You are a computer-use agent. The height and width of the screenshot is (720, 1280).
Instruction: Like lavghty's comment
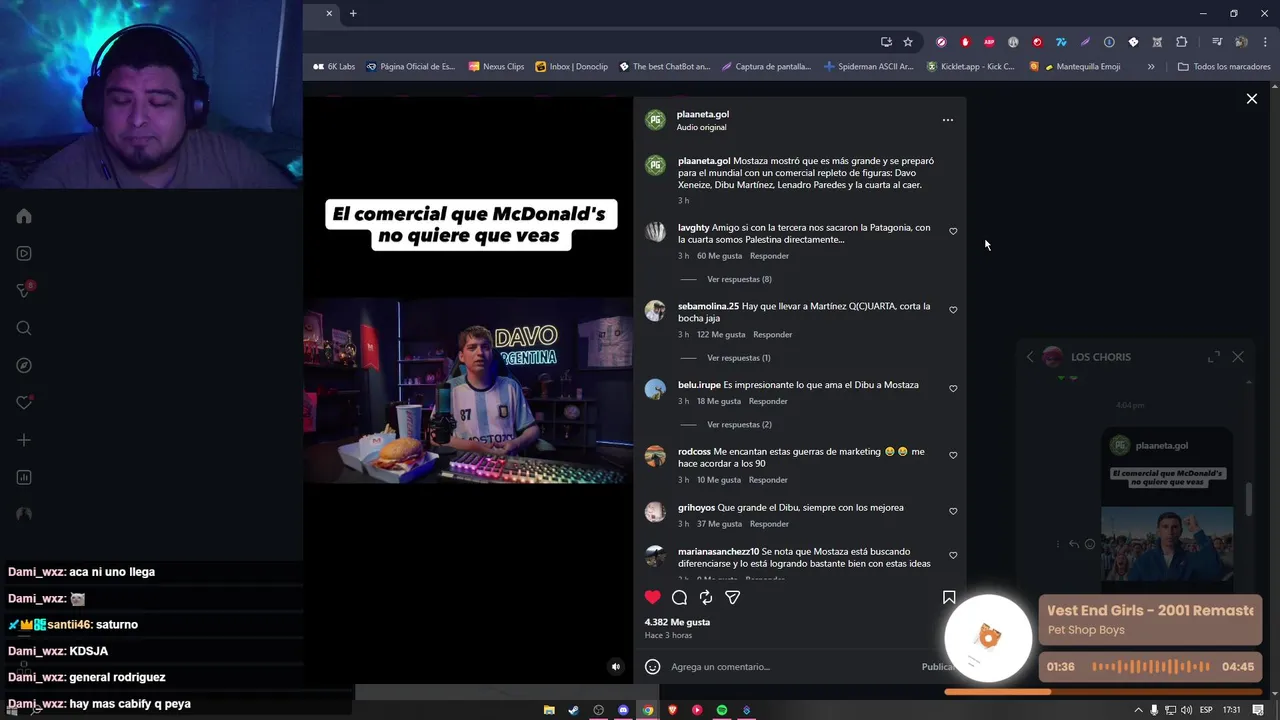953,231
